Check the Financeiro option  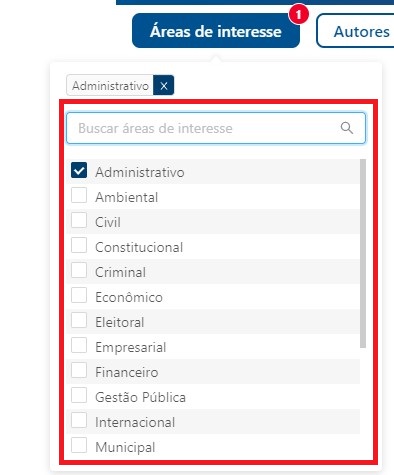click(x=79, y=370)
